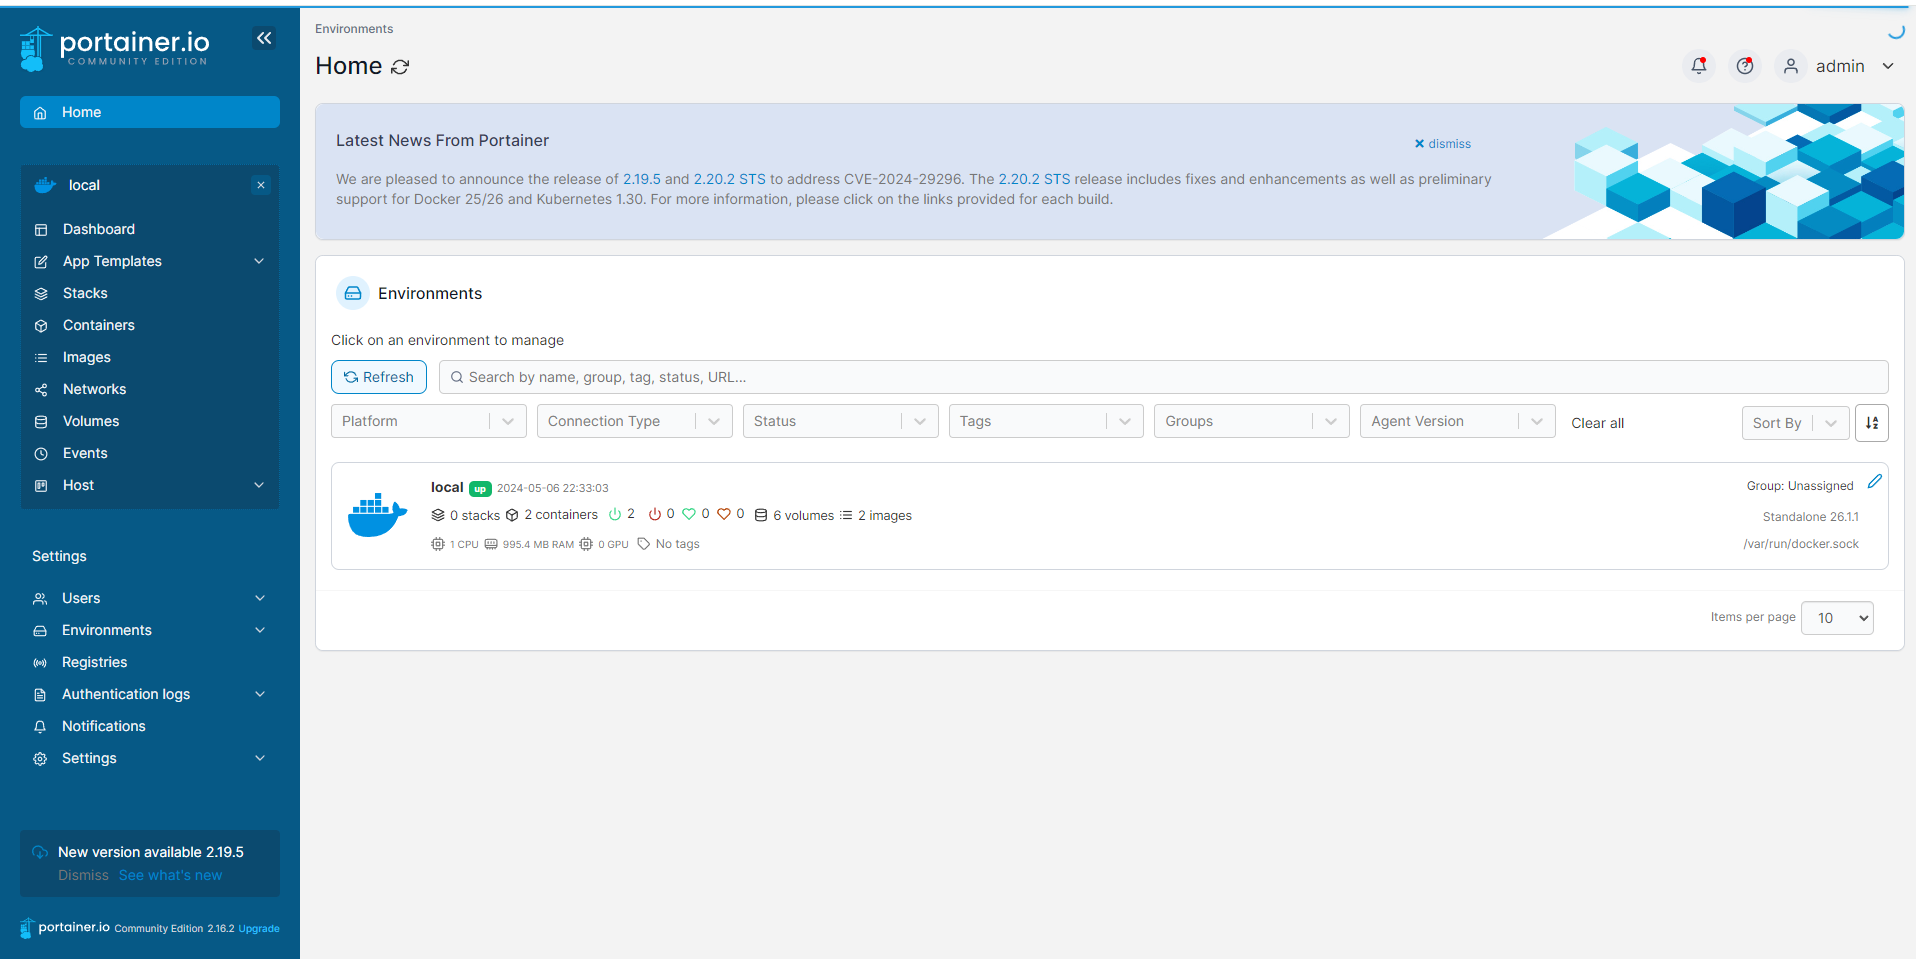
Task: Click the Environments panel header drive icon
Action: click(x=353, y=293)
